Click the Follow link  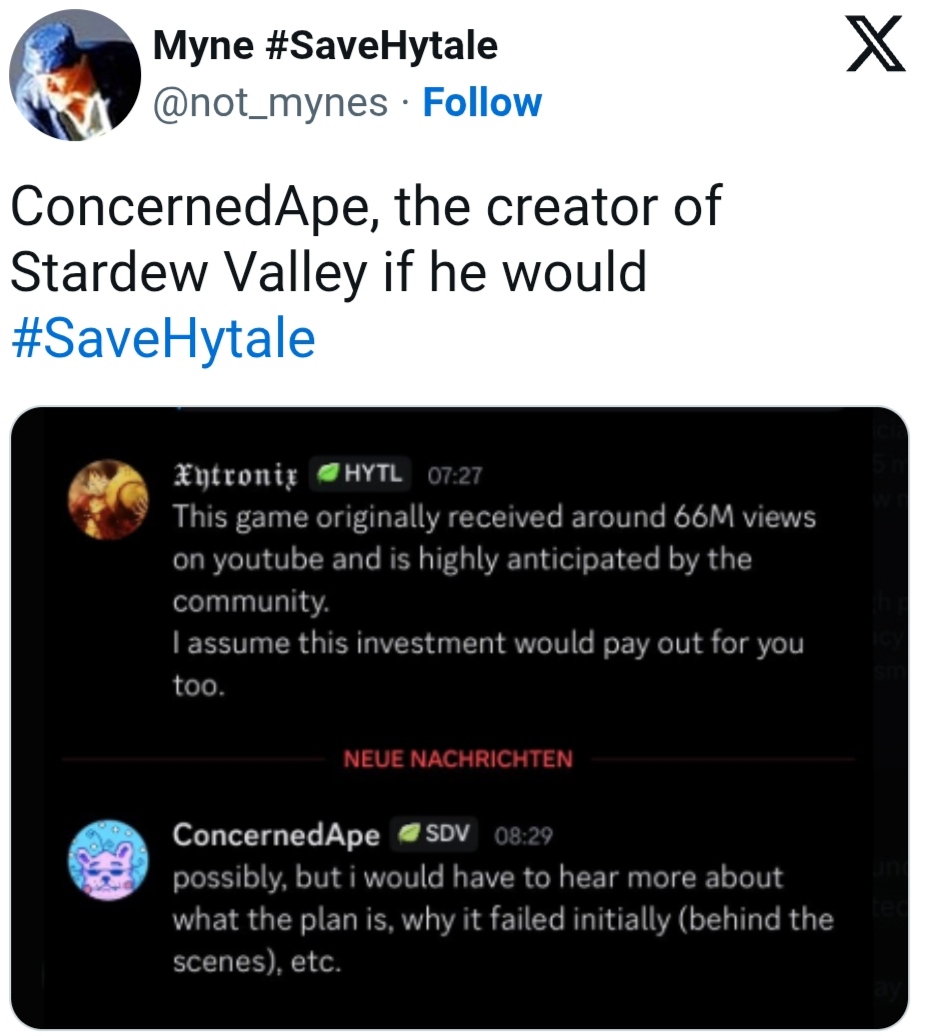click(482, 102)
